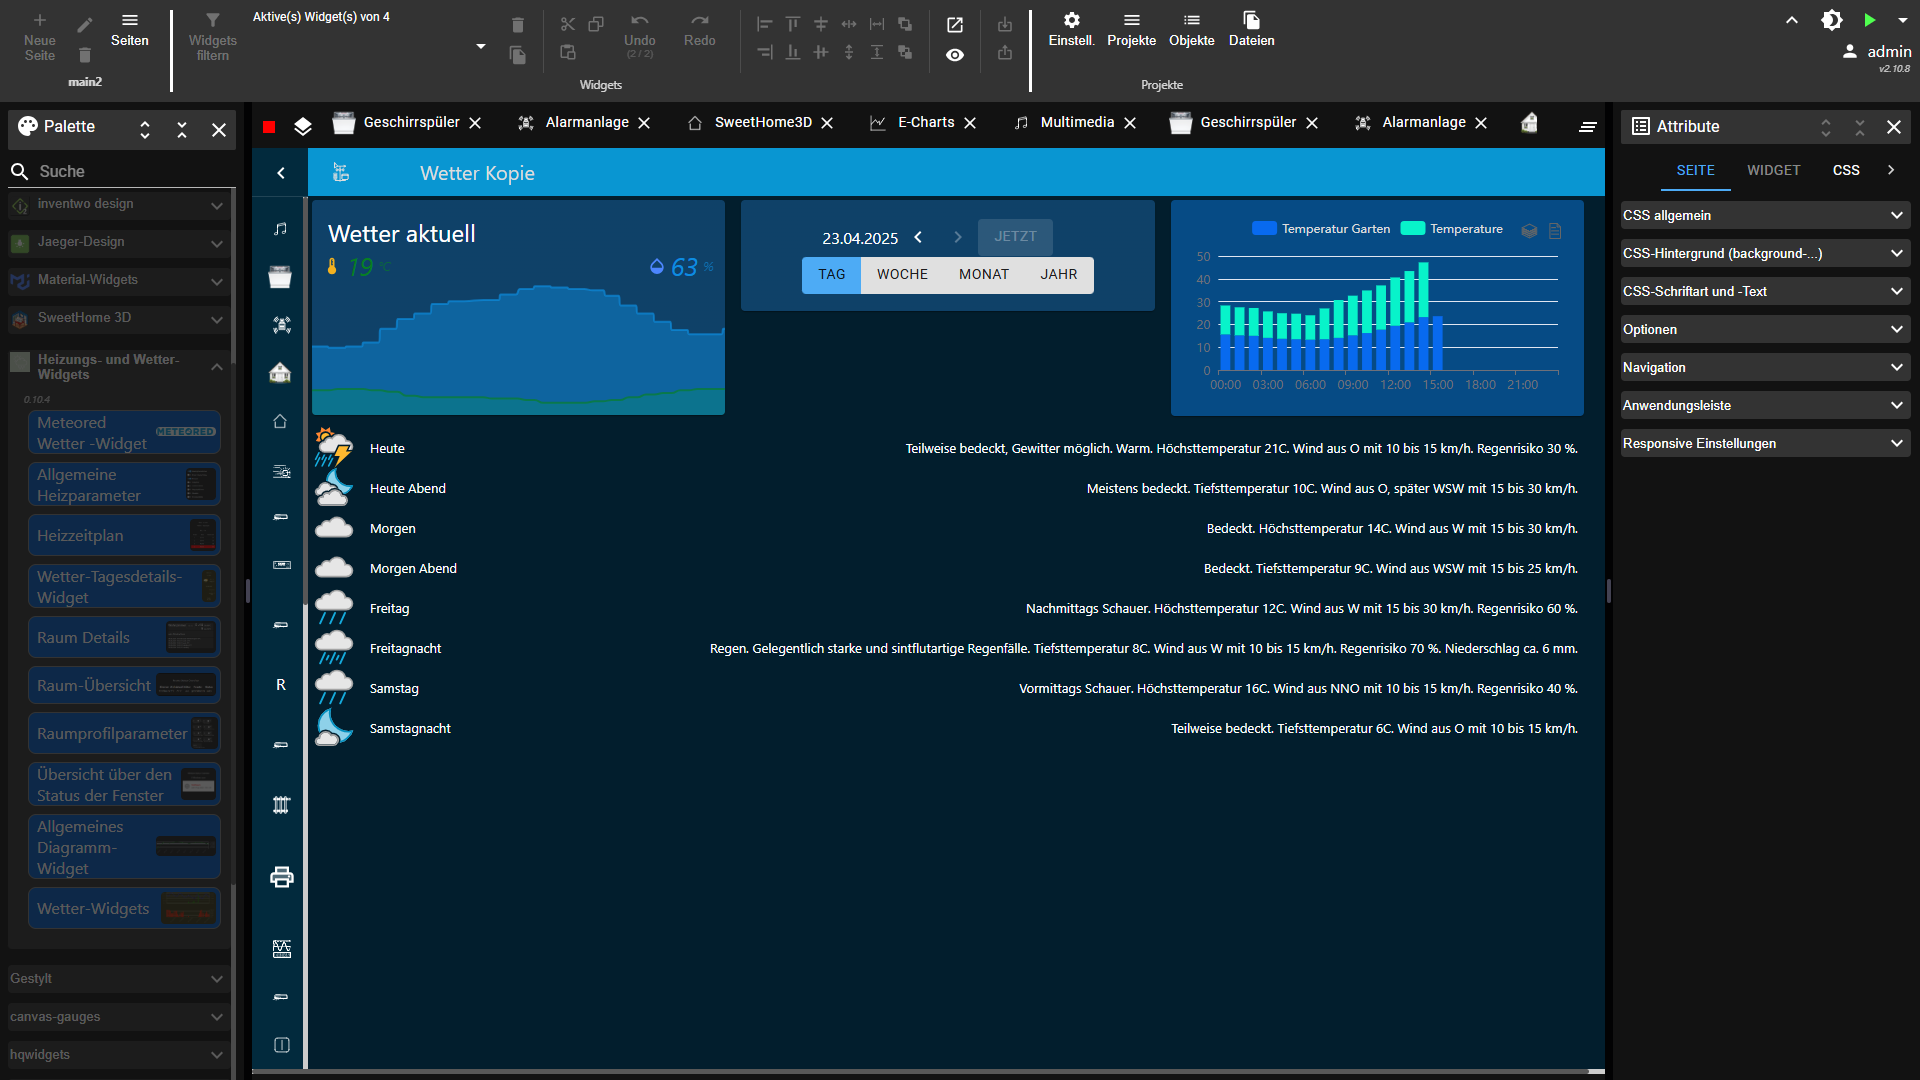Select the WOCHE time range option
This screenshot has height=1080, width=1920.
(902, 274)
